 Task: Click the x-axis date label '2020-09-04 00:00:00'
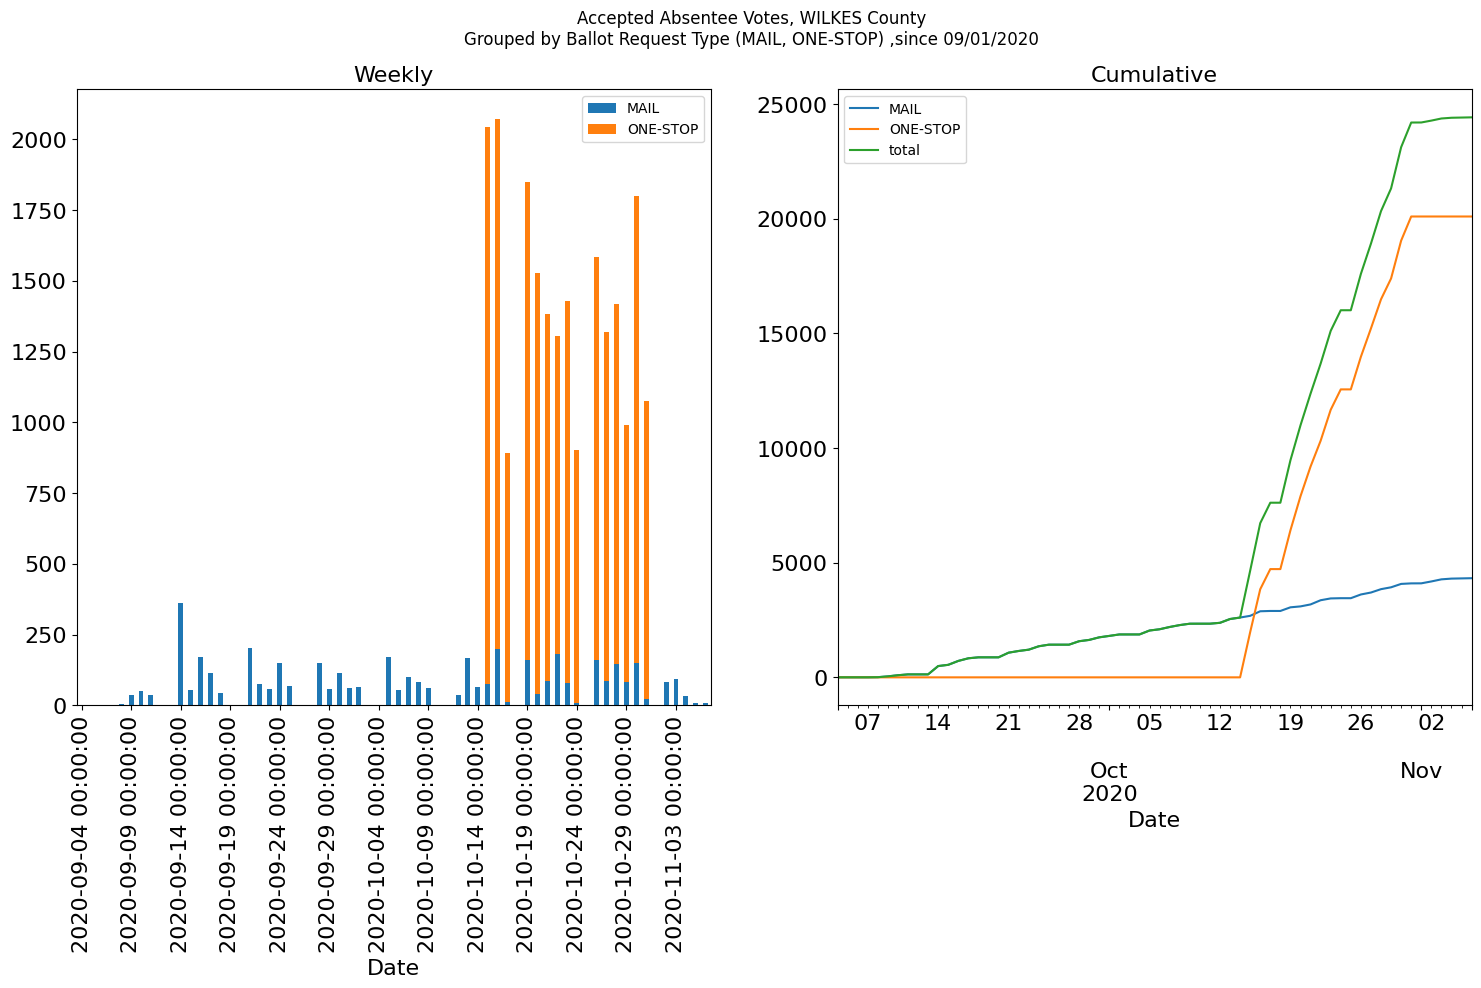(x=81, y=835)
